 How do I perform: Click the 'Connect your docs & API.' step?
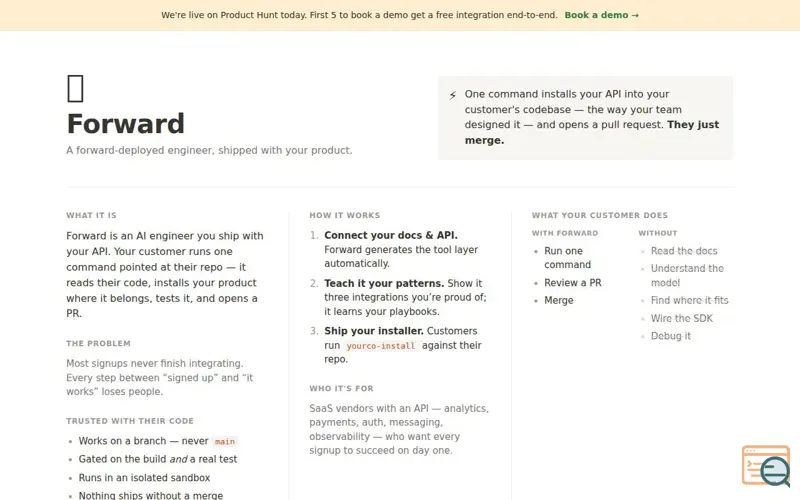click(391, 235)
